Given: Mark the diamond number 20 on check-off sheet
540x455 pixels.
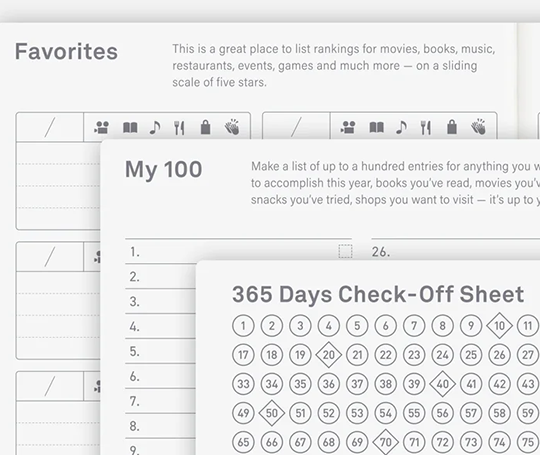Looking at the screenshot, I should pyautogui.click(x=329, y=355).
